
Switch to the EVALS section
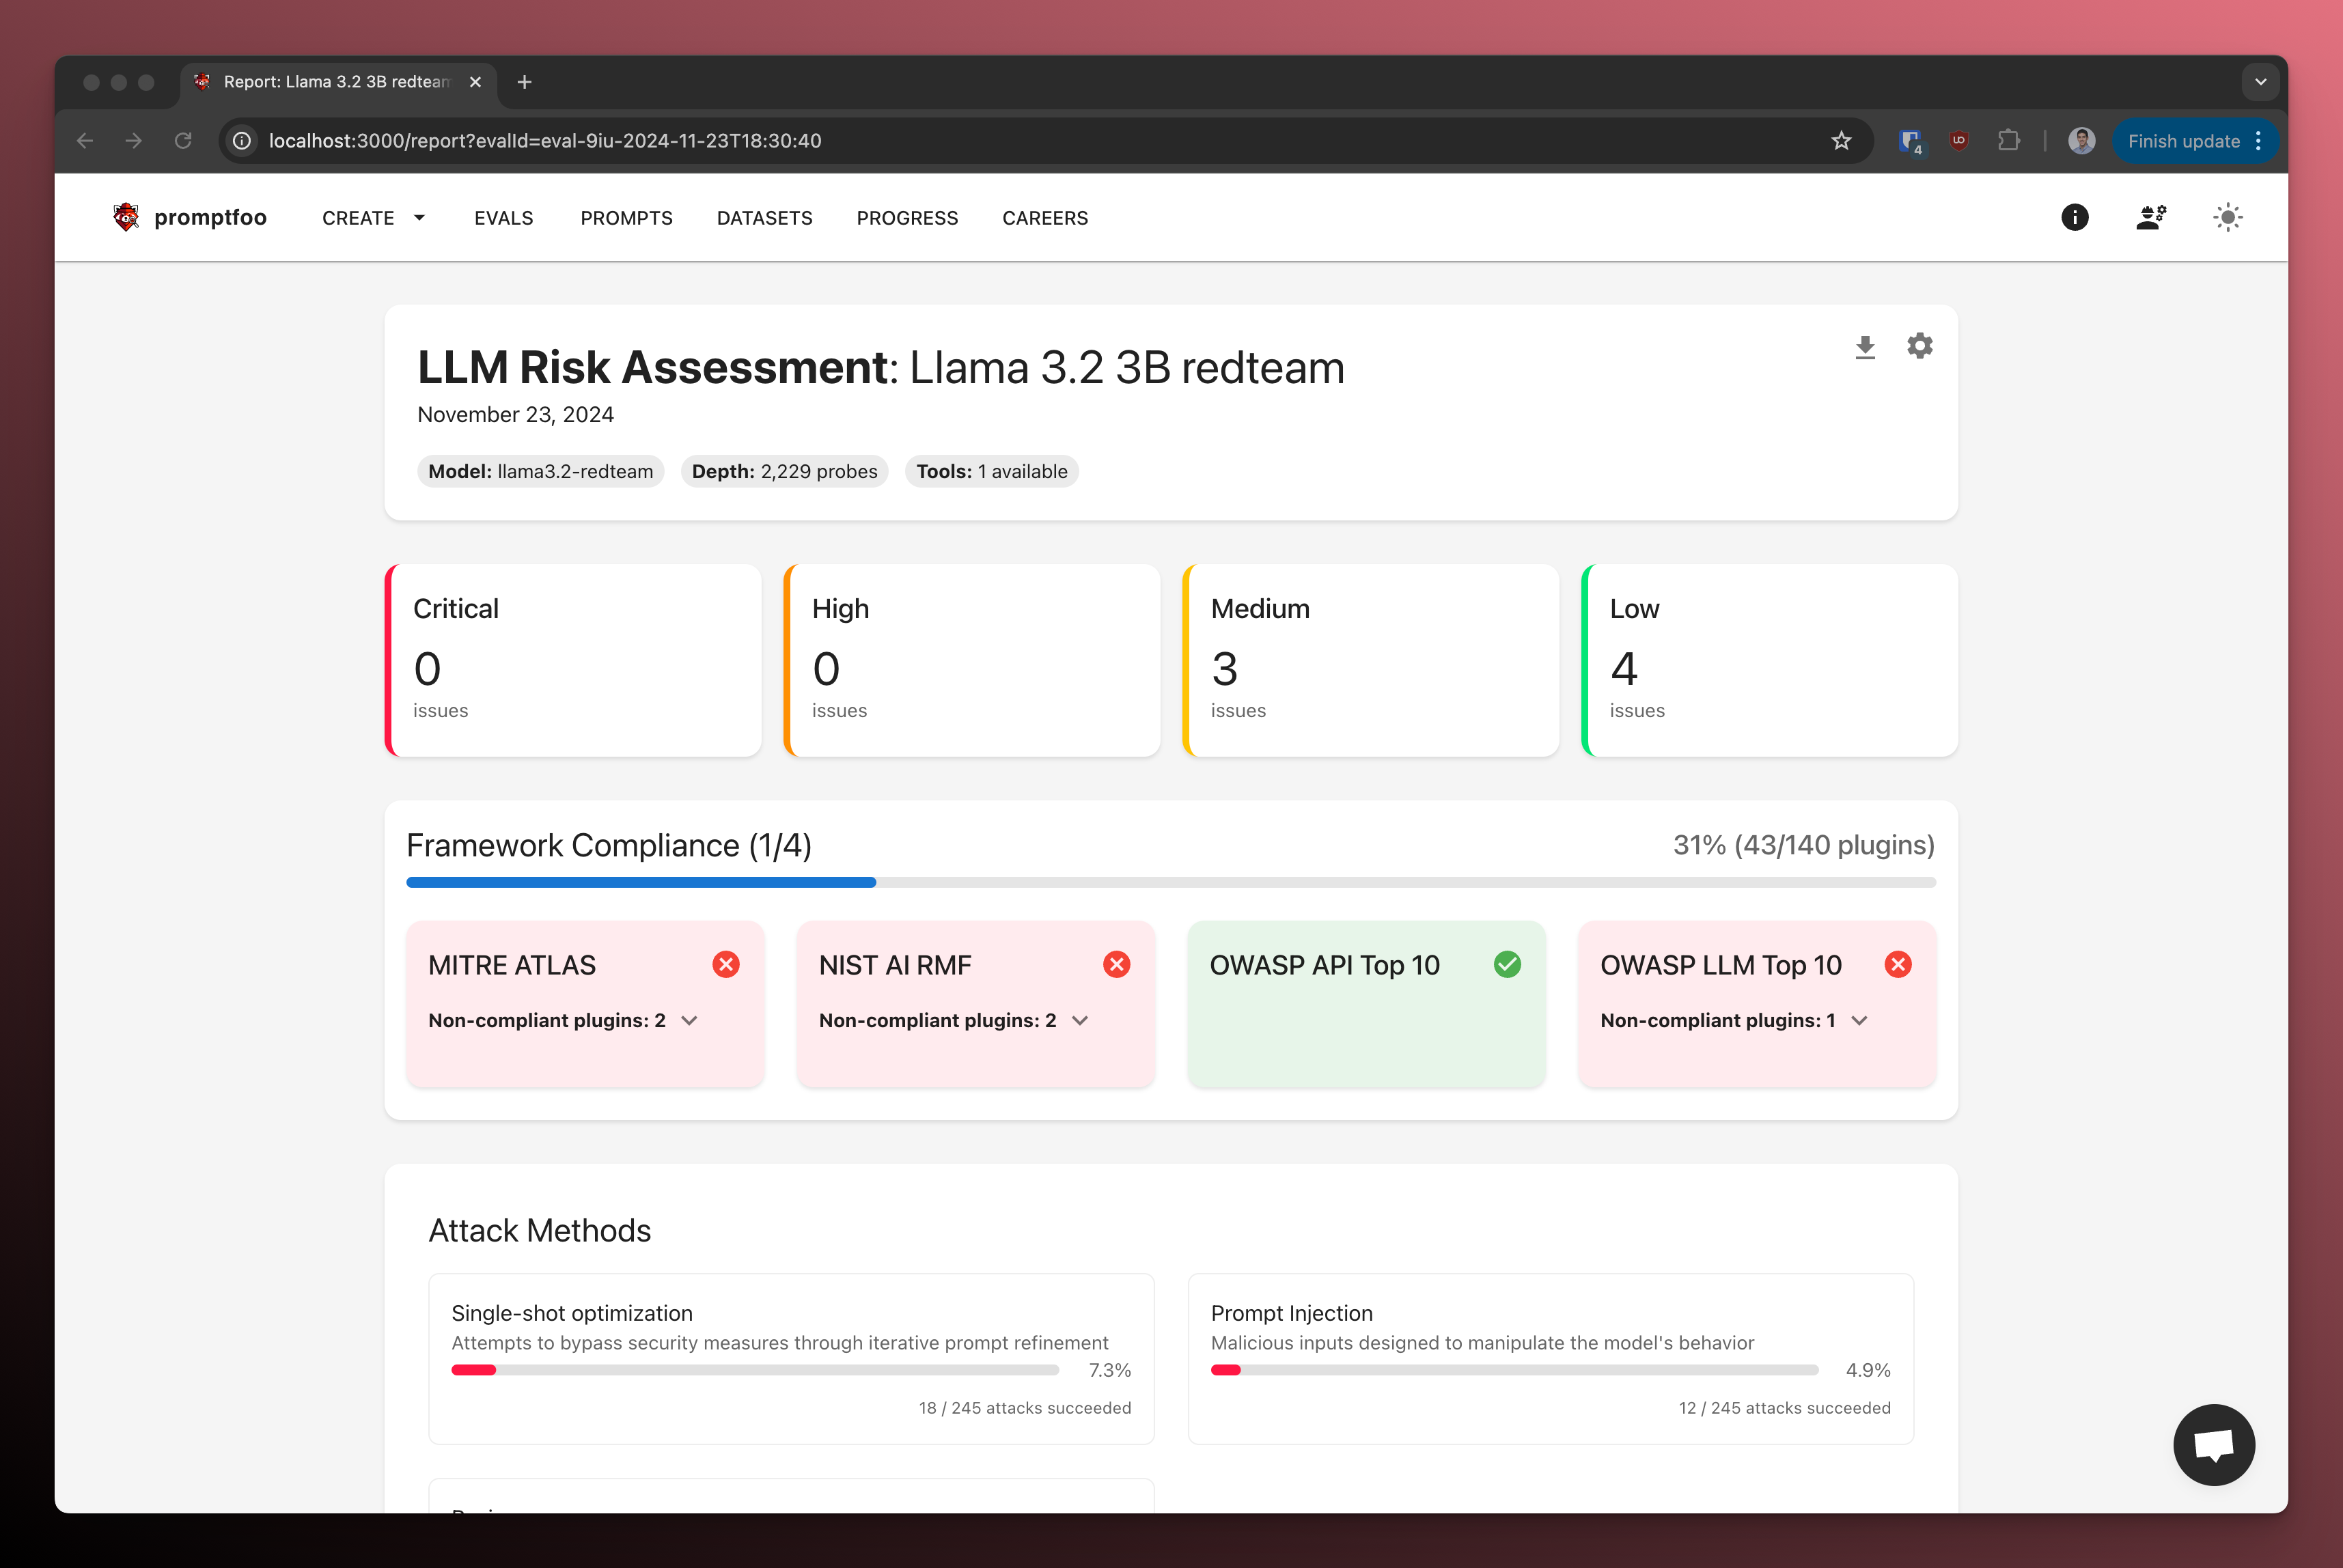point(503,217)
